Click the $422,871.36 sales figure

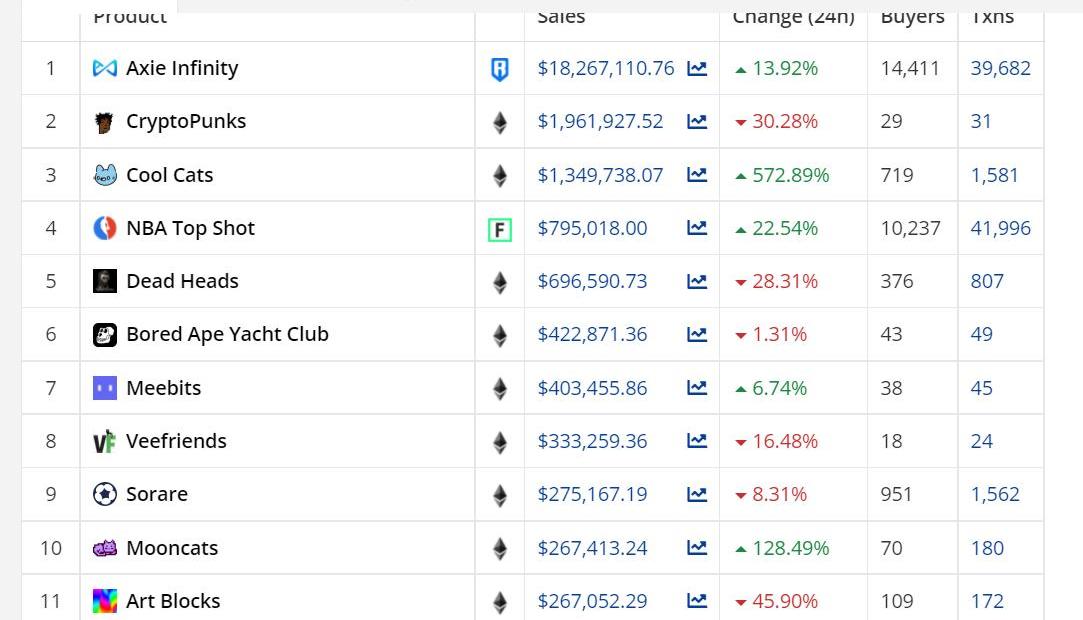pyautogui.click(x=593, y=334)
